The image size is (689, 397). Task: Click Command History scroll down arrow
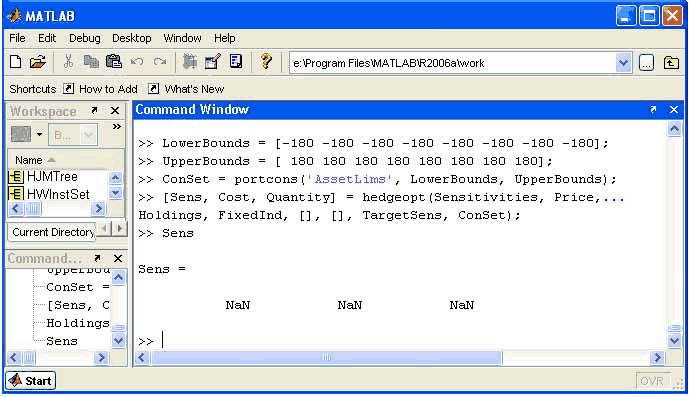coord(118,340)
